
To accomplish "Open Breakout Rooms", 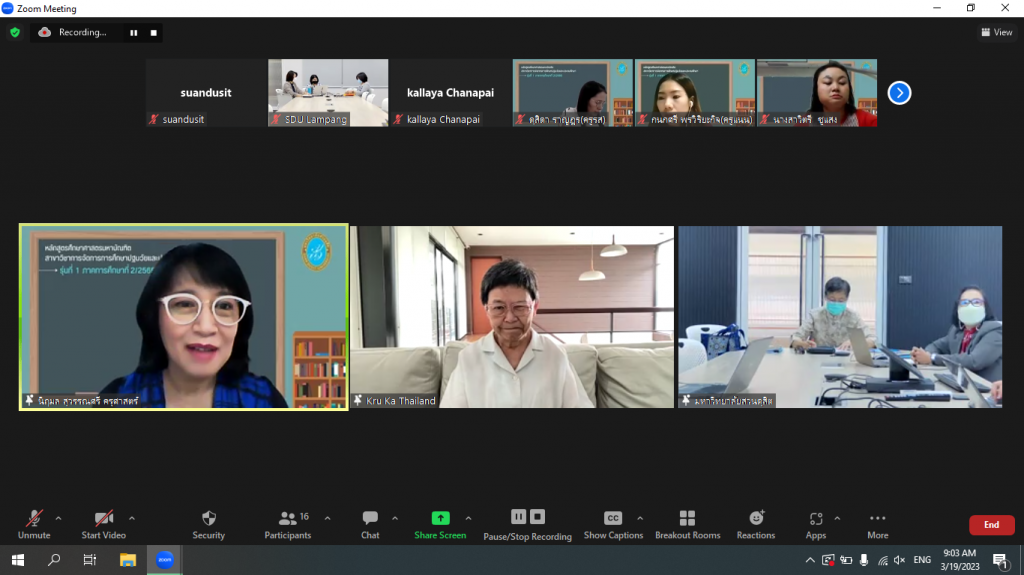I will [687, 523].
